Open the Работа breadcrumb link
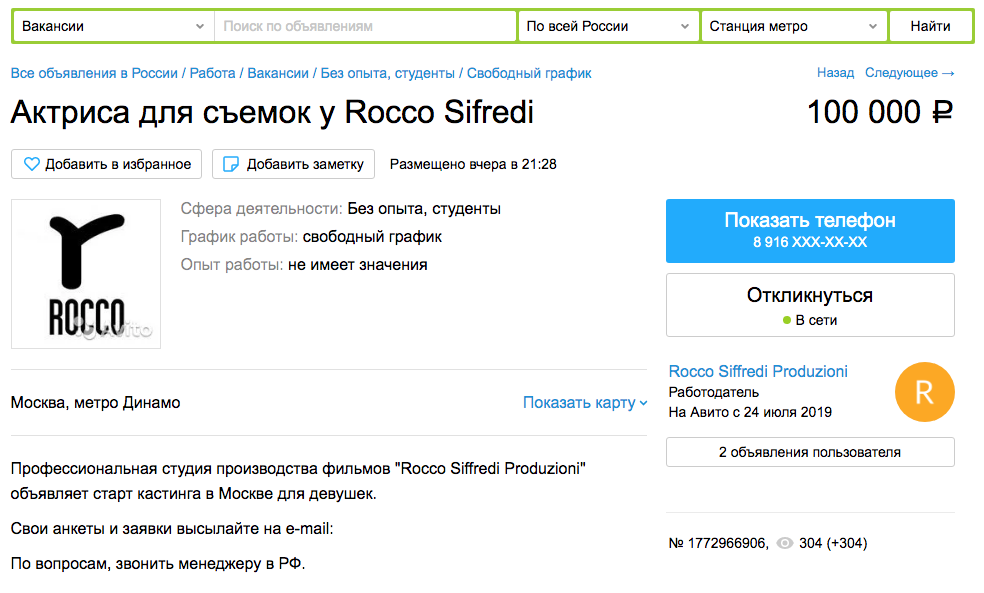 [212, 73]
